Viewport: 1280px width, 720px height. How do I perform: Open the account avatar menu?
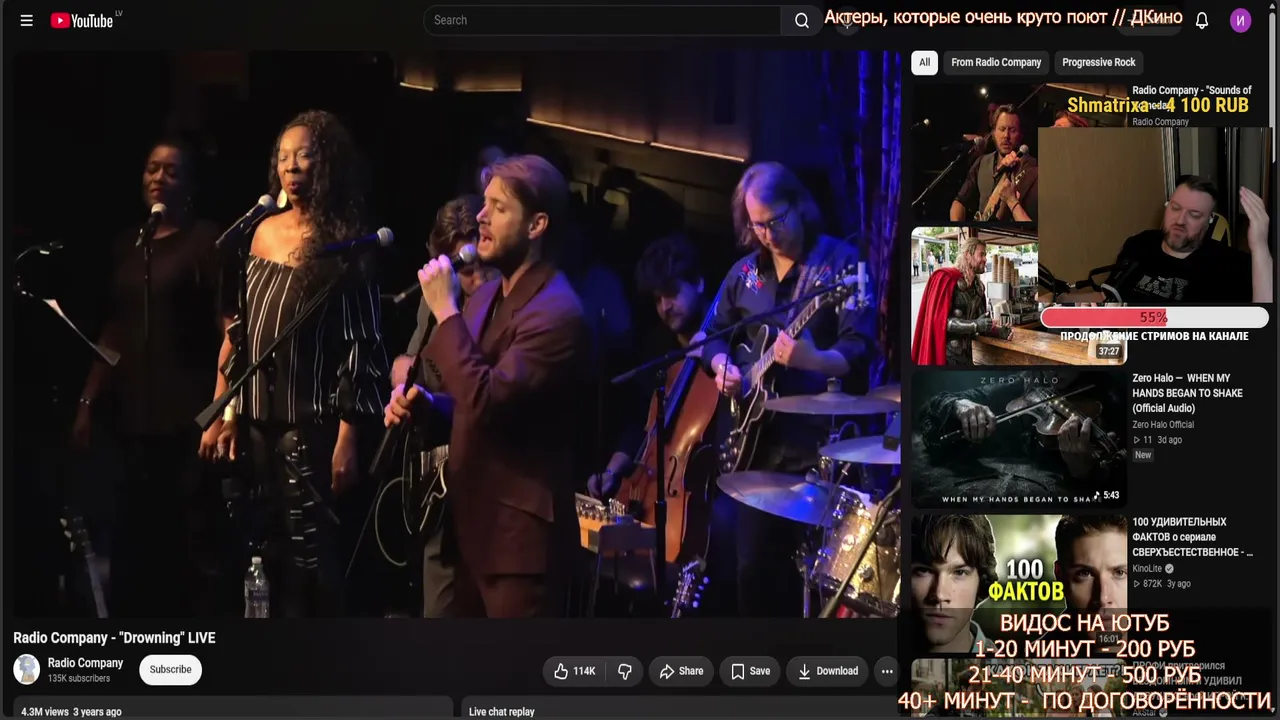(x=1241, y=20)
